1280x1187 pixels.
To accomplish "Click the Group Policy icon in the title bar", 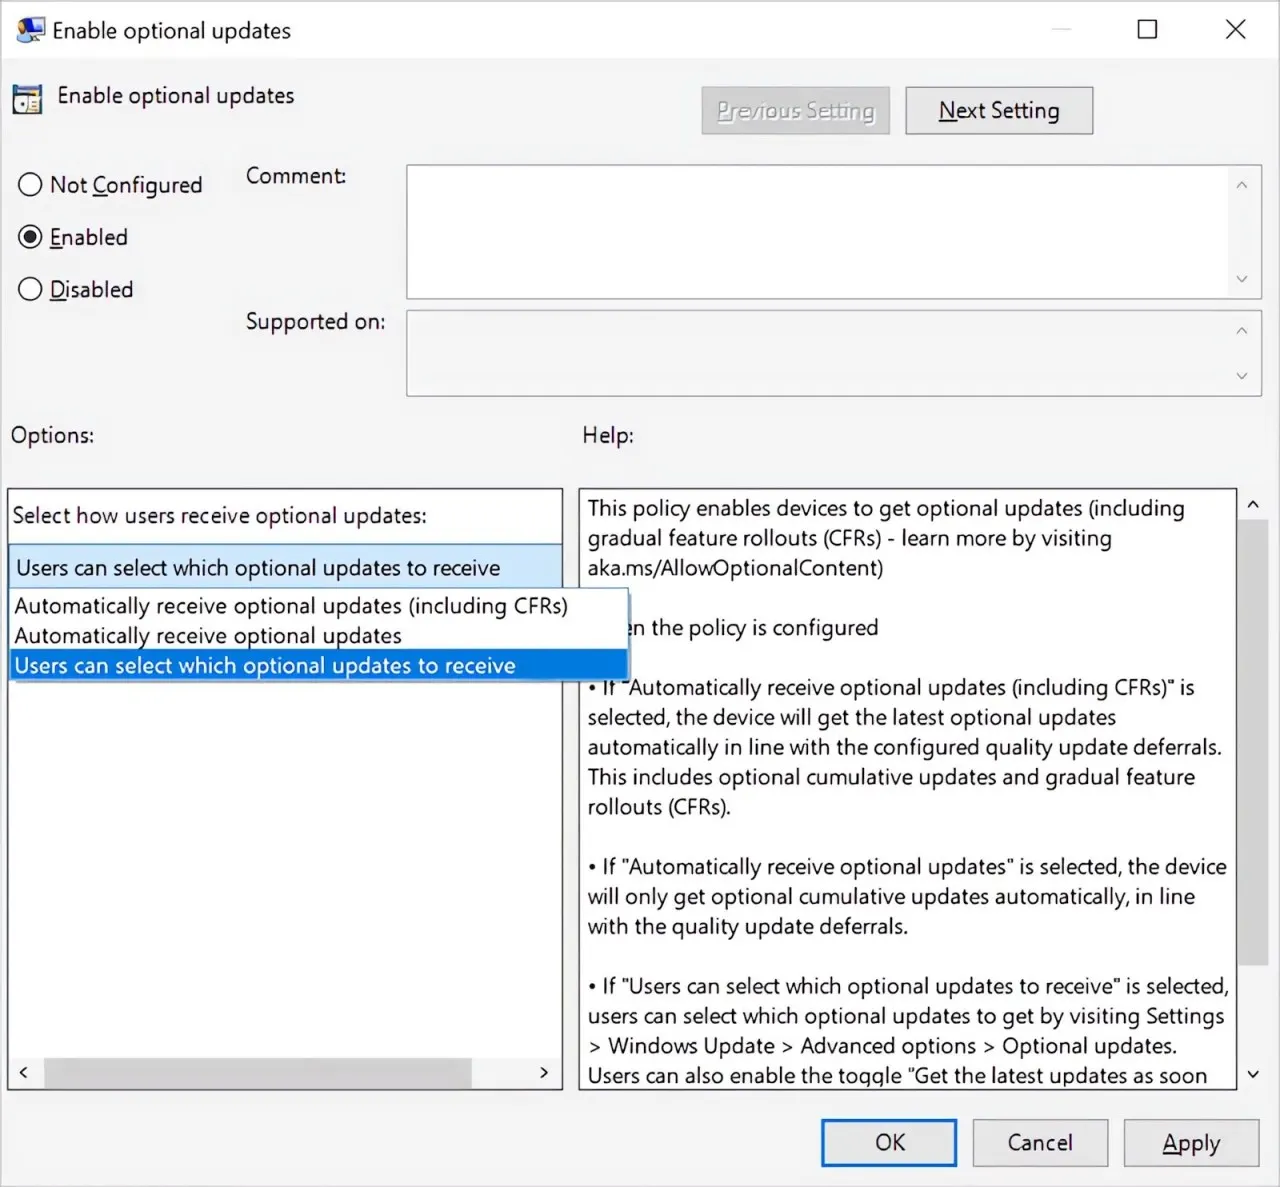I will [x=30, y=30].
